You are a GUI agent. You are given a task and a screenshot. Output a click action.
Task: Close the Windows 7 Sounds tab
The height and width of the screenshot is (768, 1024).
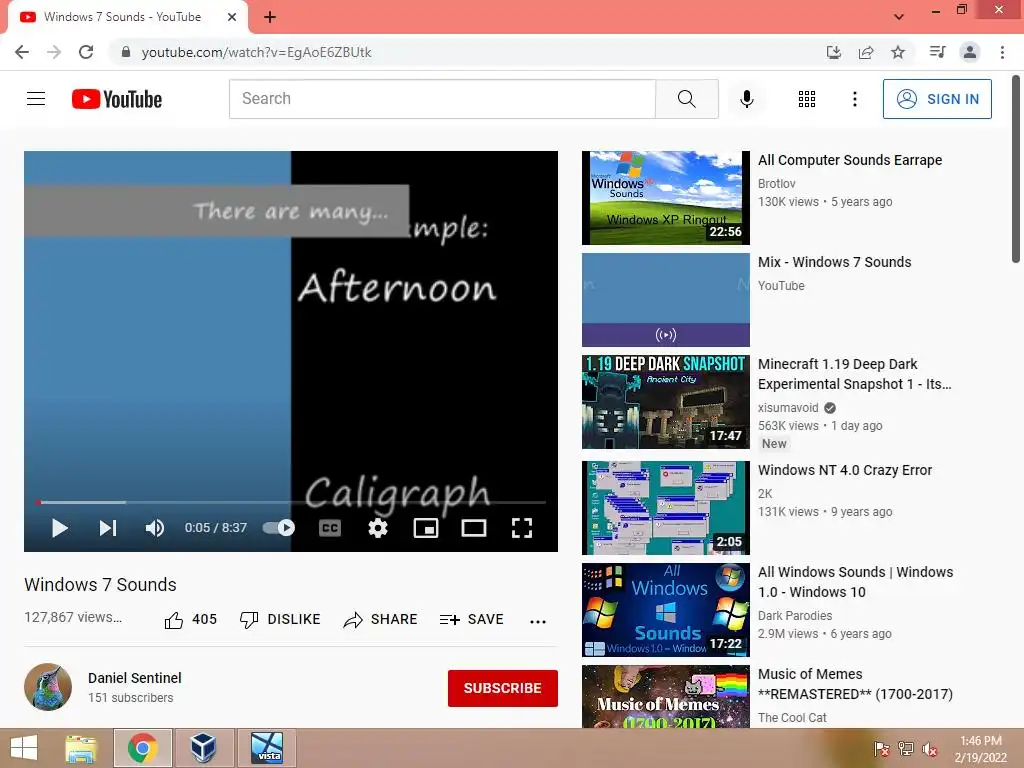(x=232, y=17)
